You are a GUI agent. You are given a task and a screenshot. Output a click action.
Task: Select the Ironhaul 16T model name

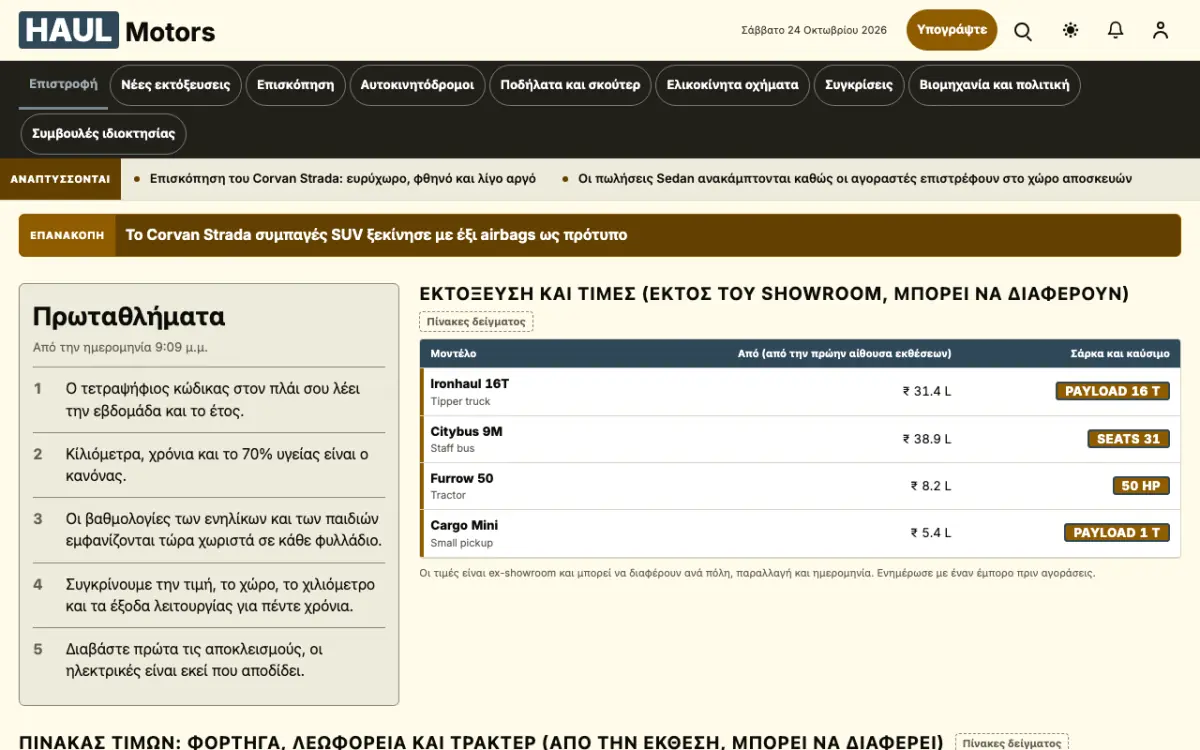click(x=470, y=383)
